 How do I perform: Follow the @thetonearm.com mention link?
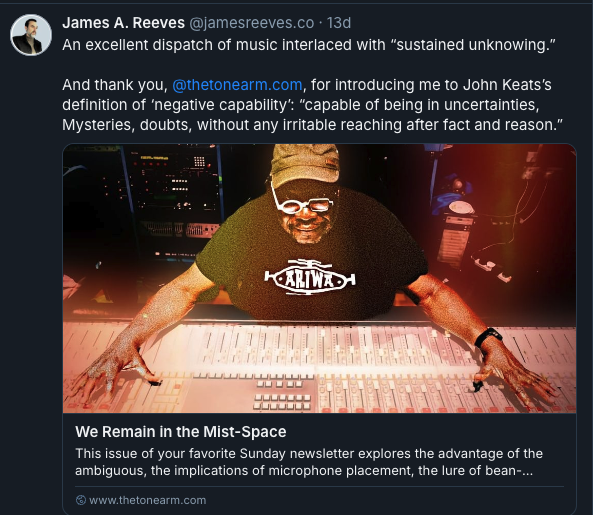click(237, 85)
